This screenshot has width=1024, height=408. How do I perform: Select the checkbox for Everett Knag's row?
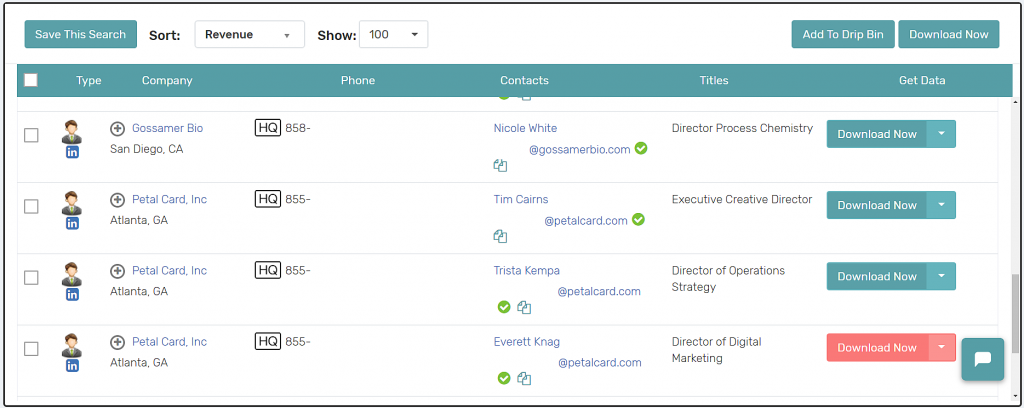pos(31,348)
